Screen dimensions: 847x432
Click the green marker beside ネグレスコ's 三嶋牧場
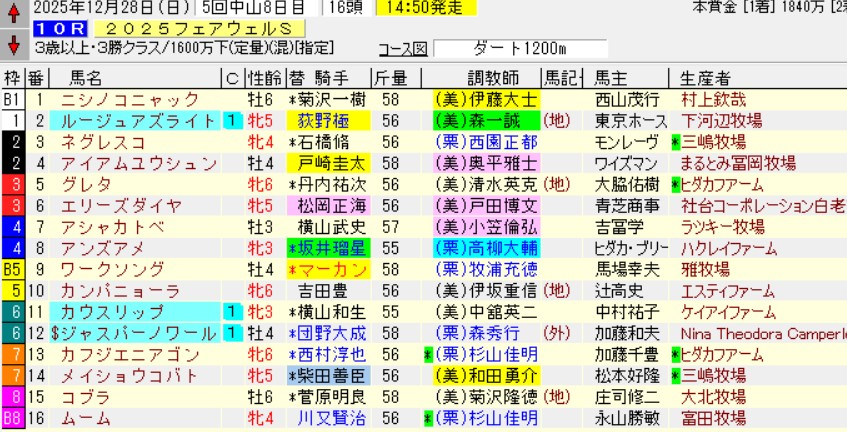click(677, 142)
